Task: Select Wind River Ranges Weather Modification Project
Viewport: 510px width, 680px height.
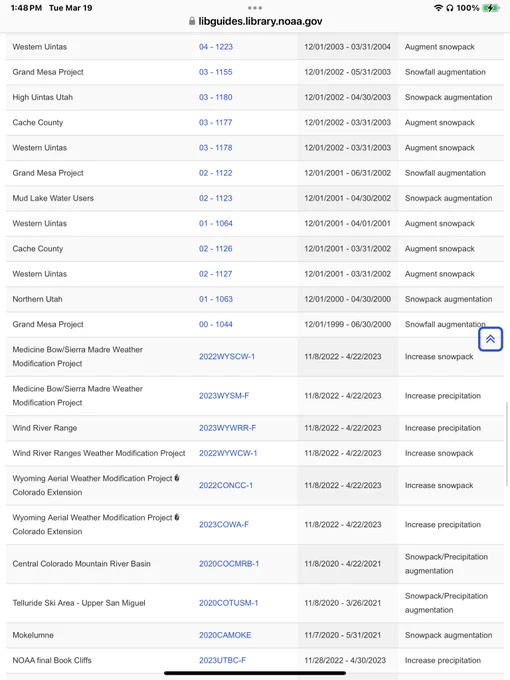Action: (99, 453)
